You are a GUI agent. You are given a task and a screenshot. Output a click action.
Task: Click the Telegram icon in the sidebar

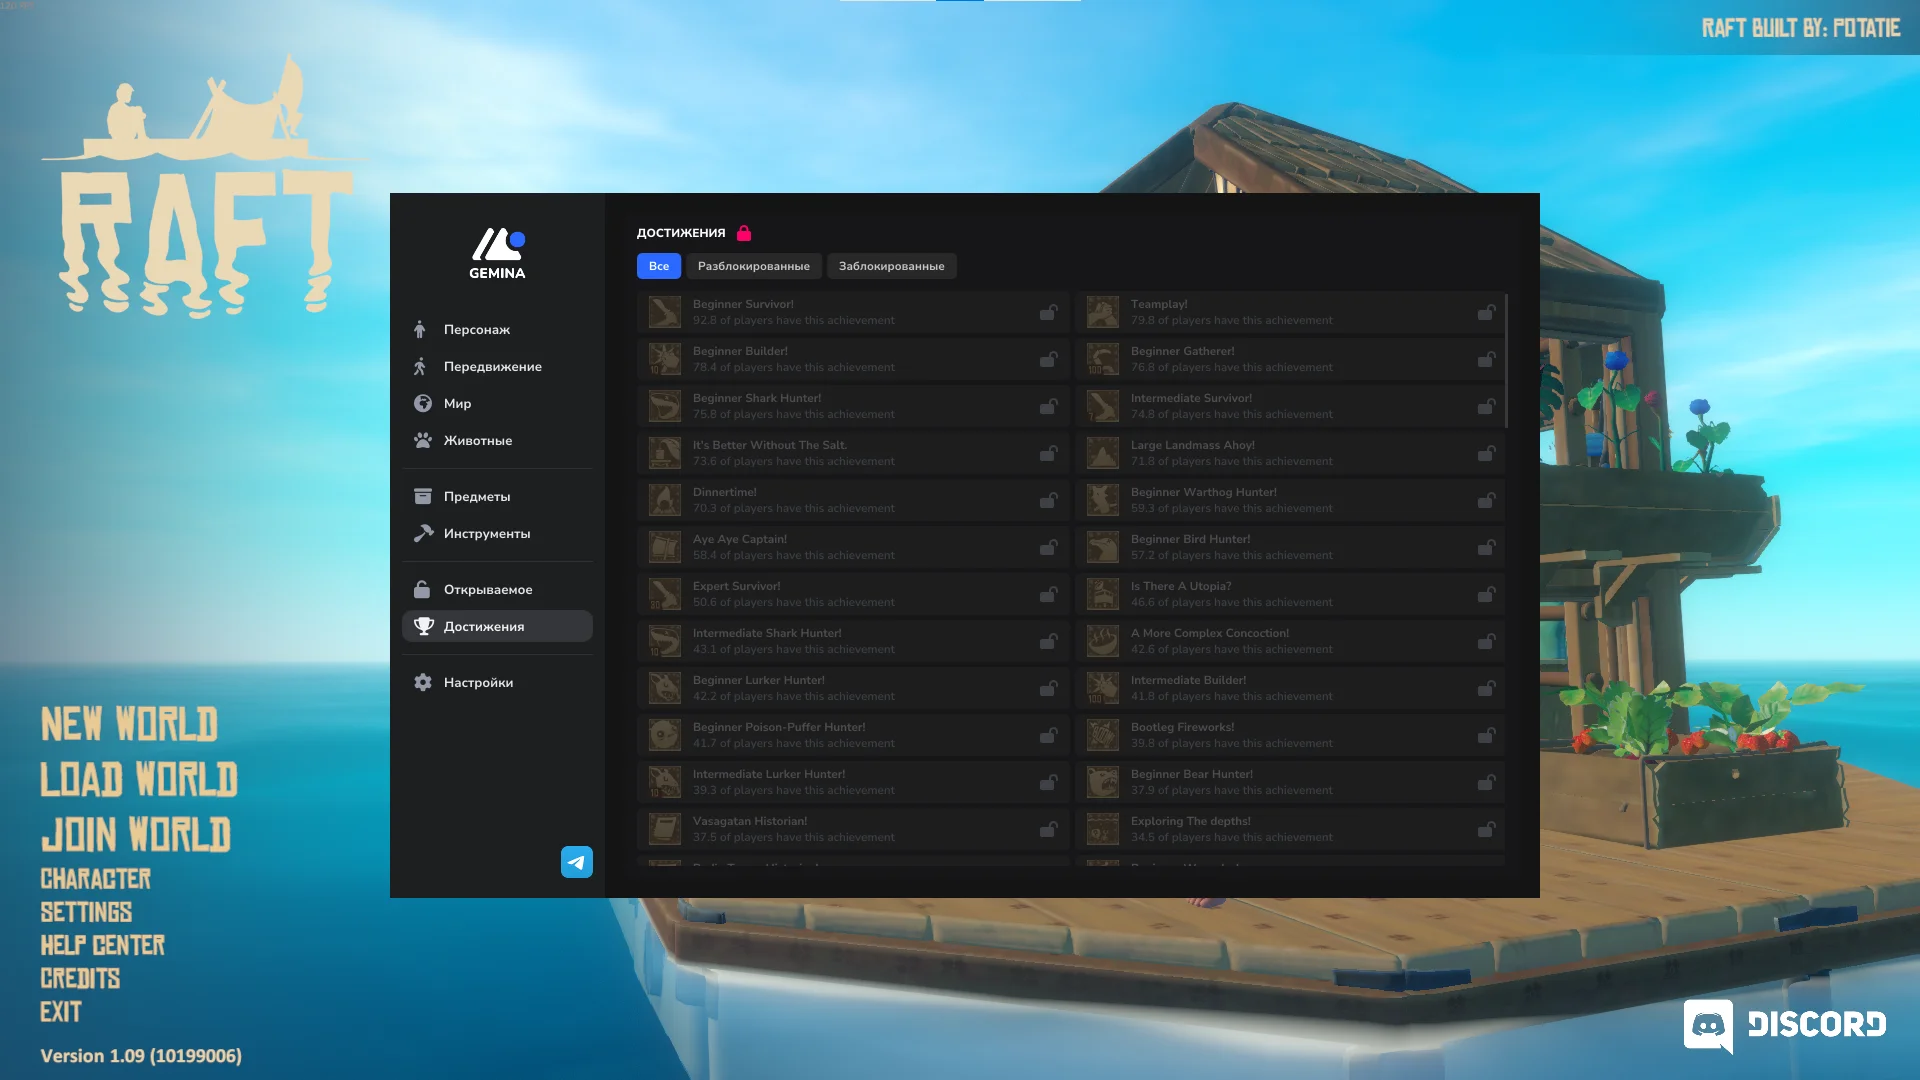pyautogui.click(x=576, y=861)
